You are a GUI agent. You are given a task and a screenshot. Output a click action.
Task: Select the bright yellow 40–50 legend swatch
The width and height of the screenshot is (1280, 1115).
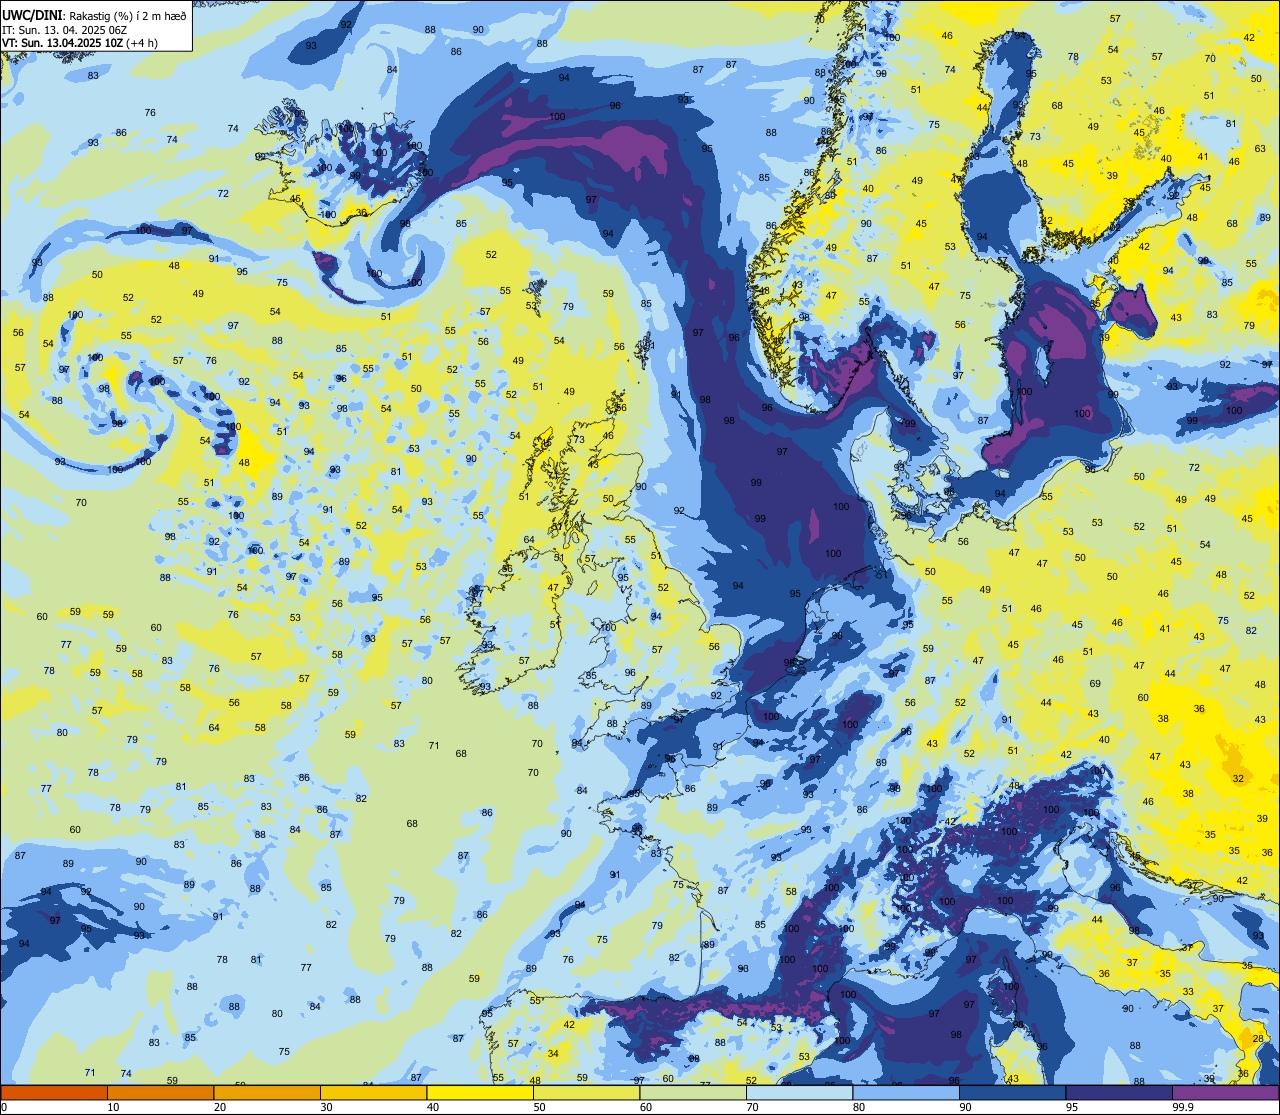[x=480, y=1092]
